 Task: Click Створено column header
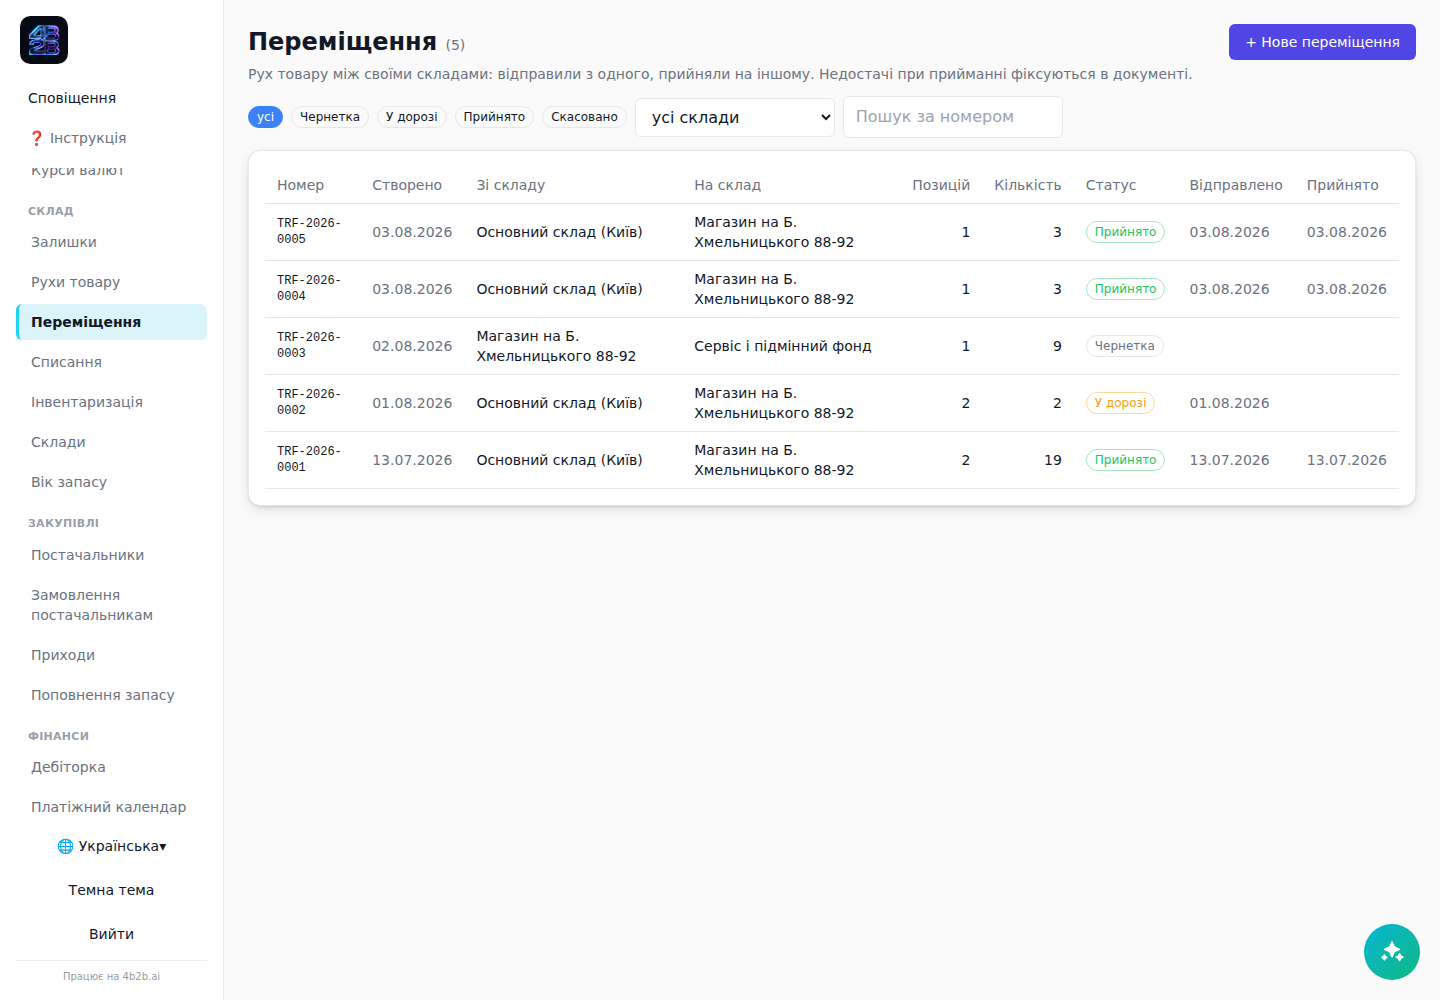click(407, 185)
